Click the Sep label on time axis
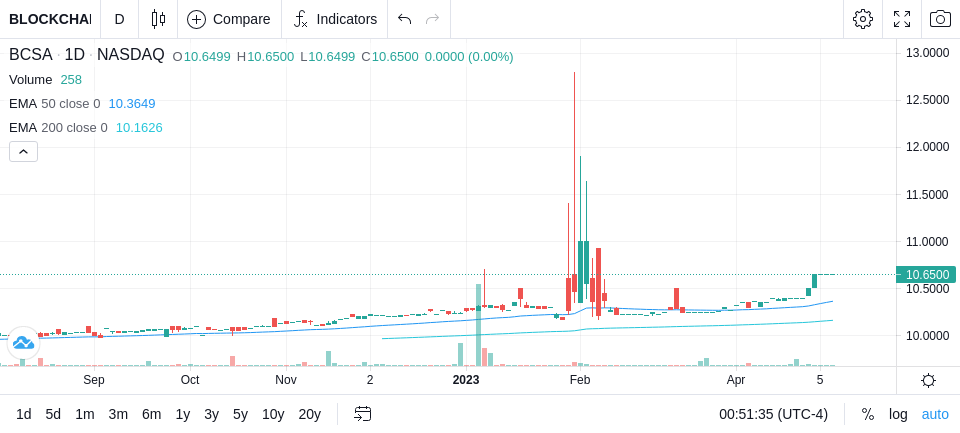The image size is (960, 433). [94, 380]
